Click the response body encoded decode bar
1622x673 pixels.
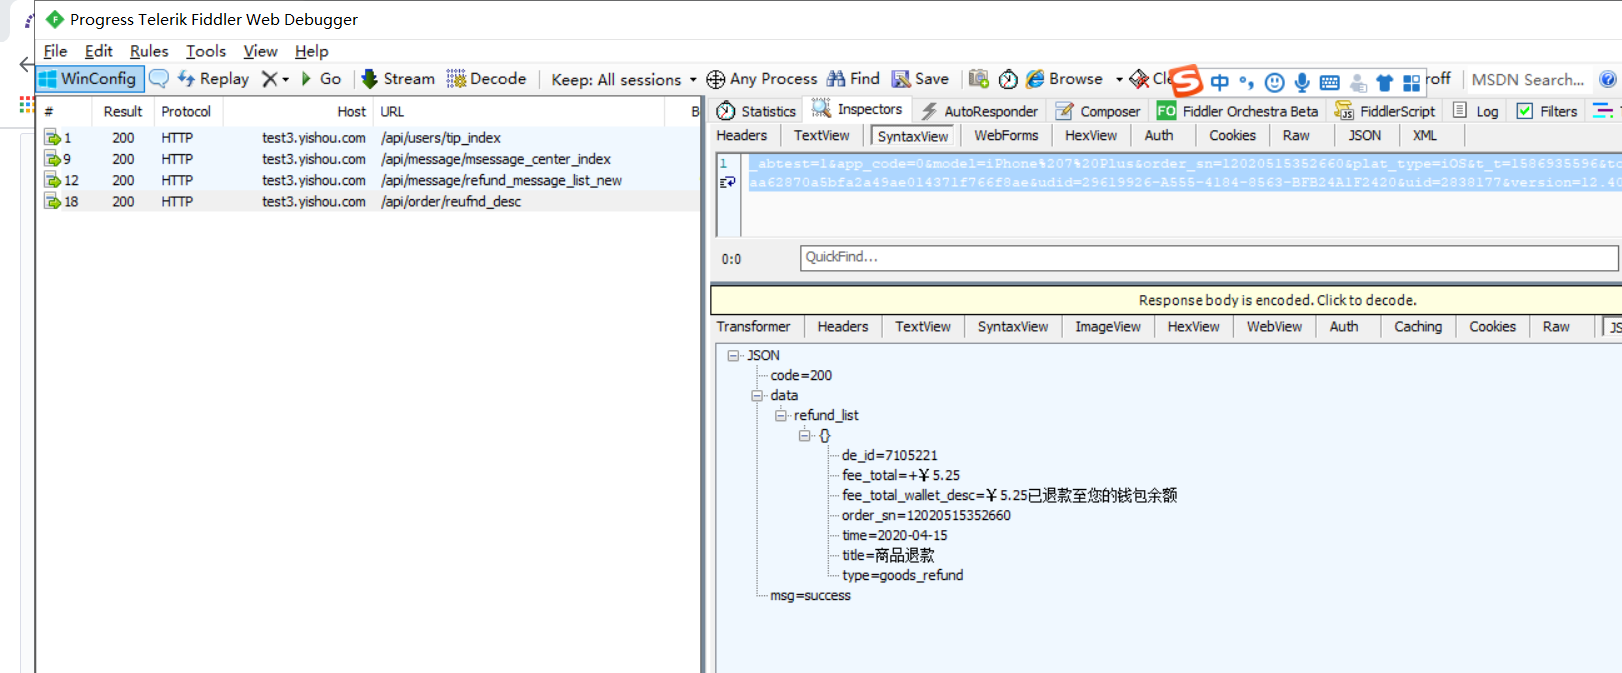[x=1166, y=300]
